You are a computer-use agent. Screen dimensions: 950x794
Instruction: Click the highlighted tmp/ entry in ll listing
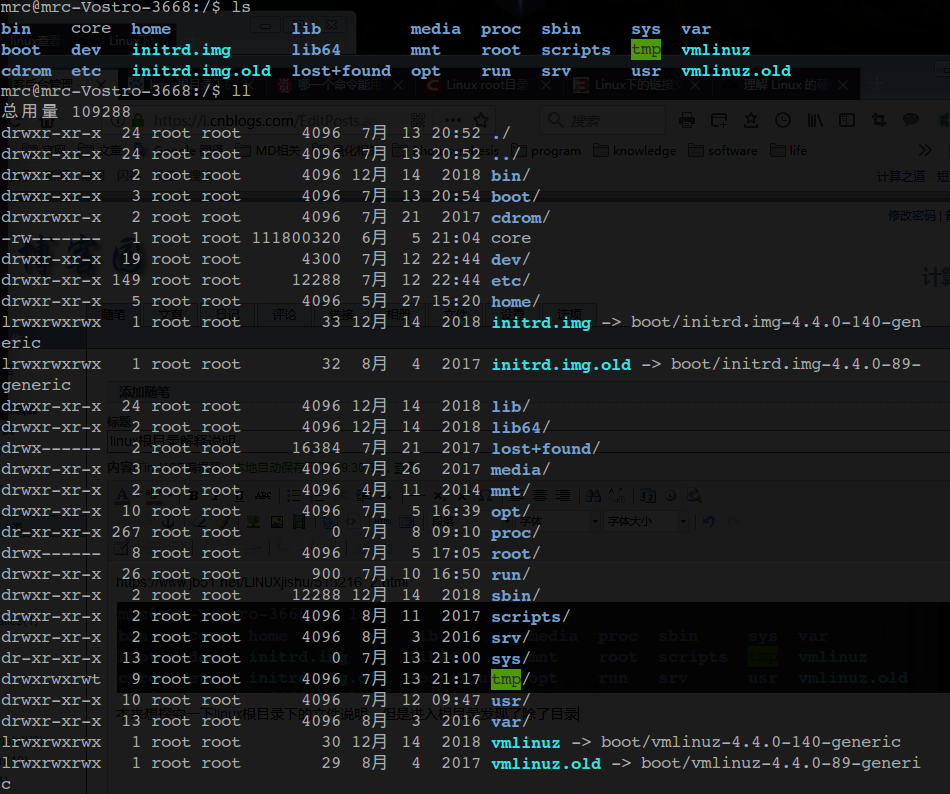coord(506,680)
